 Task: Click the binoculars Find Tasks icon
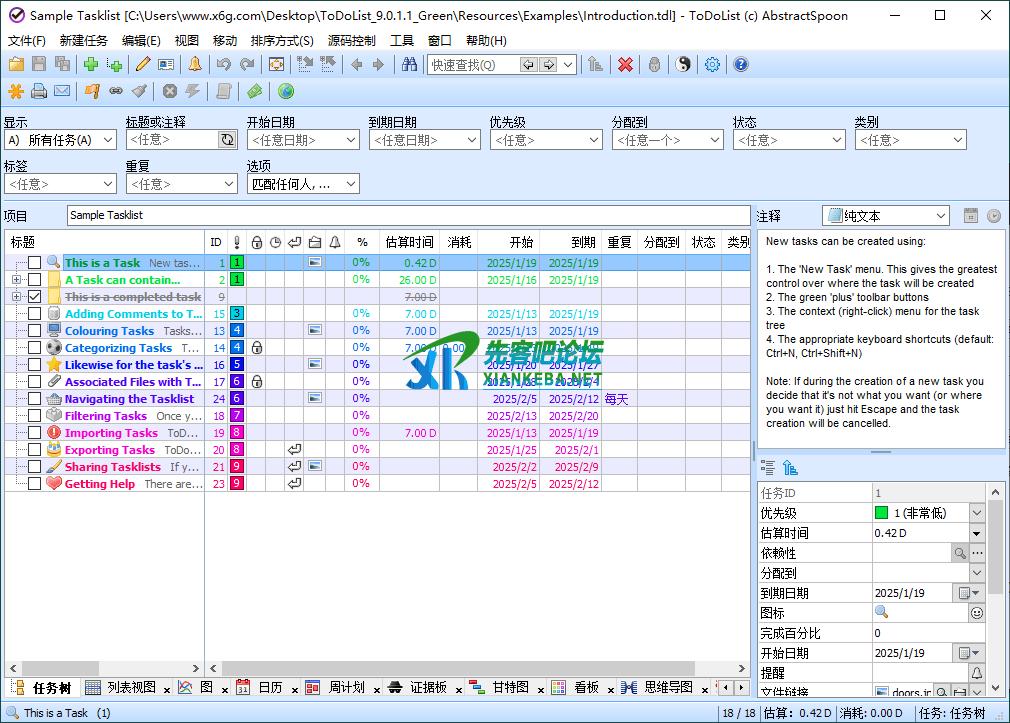410,65
